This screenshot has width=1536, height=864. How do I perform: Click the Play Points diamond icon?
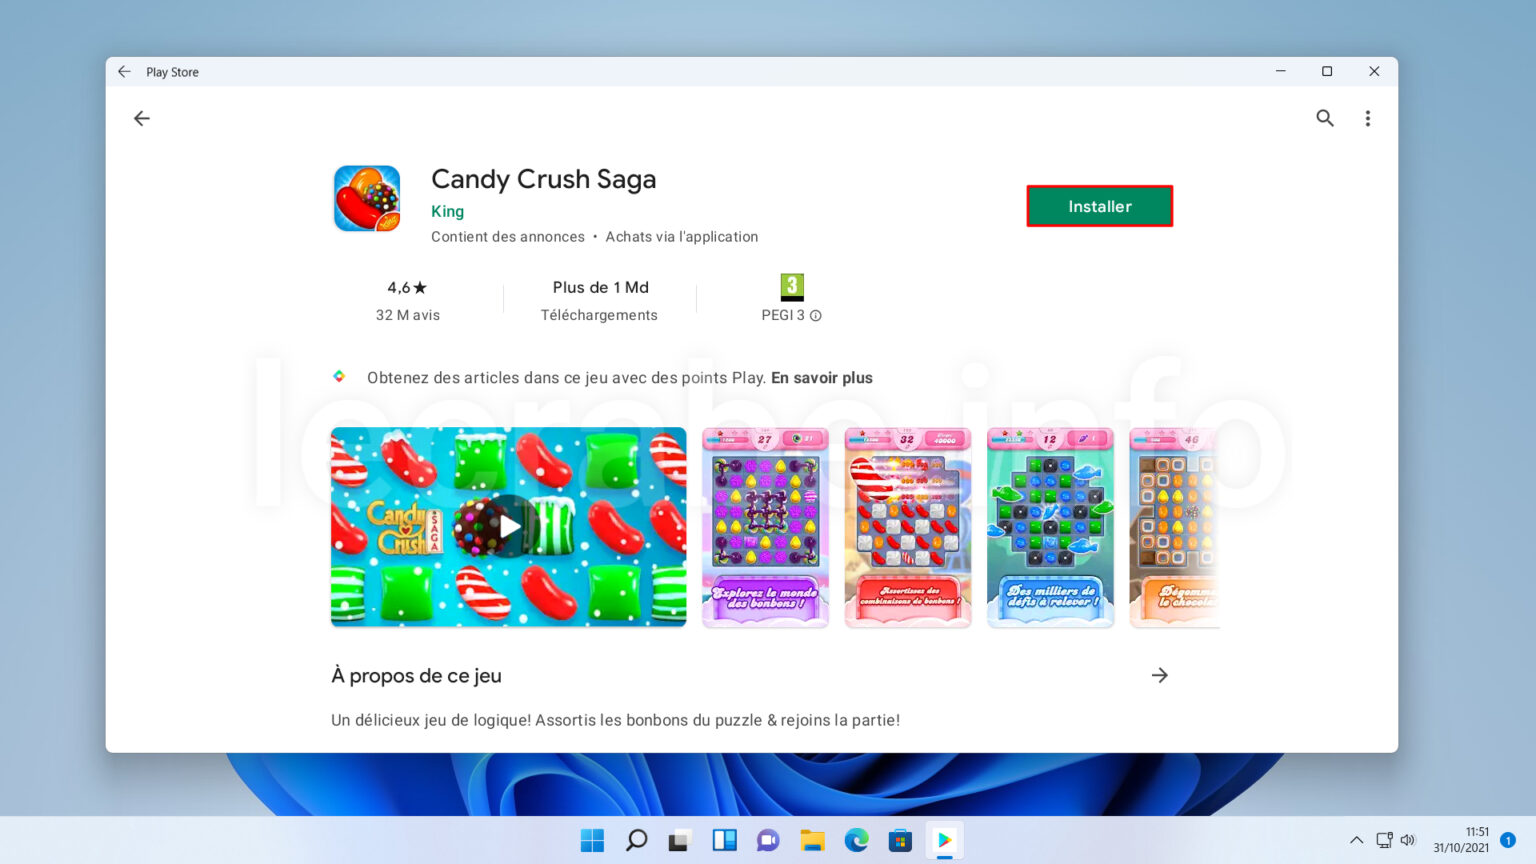click(338, 377)
